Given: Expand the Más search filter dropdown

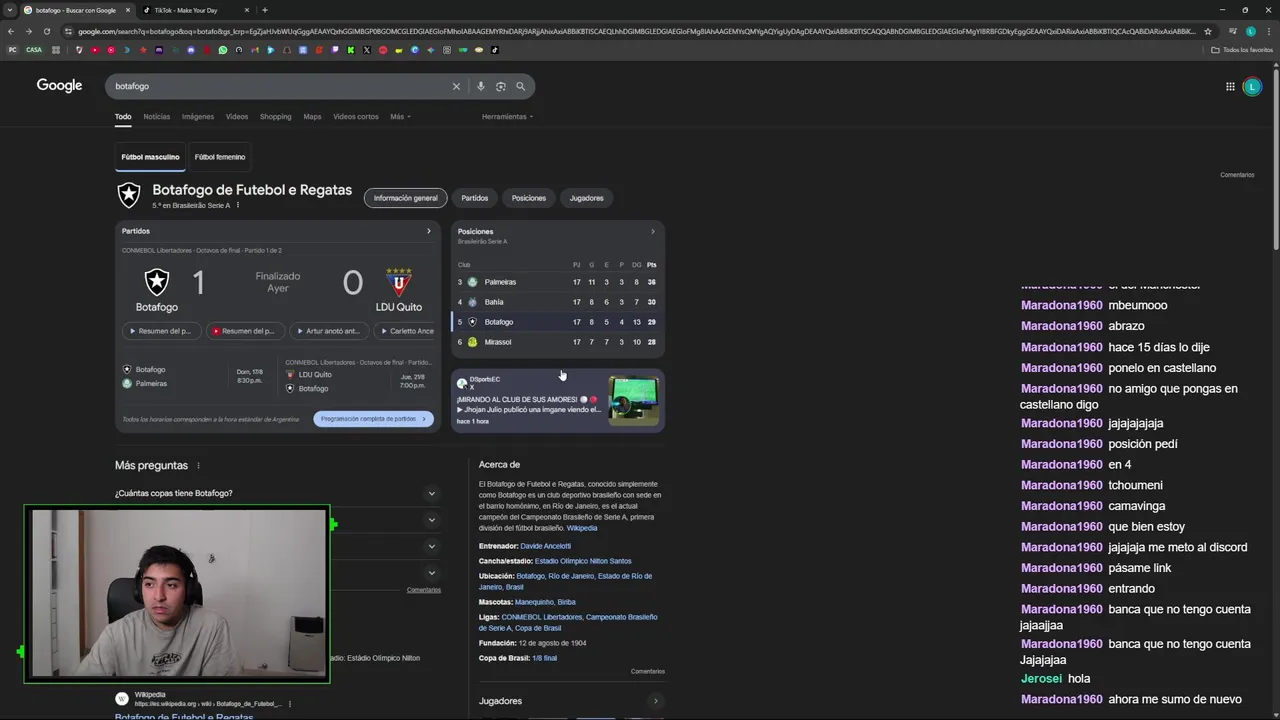Looking at the screenshot, I should click(400, 117).
